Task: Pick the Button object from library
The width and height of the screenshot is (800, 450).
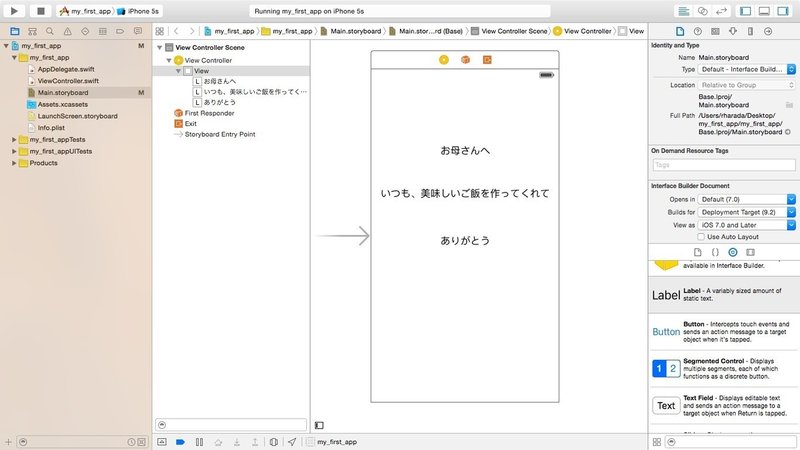Action: coord(724,332)
